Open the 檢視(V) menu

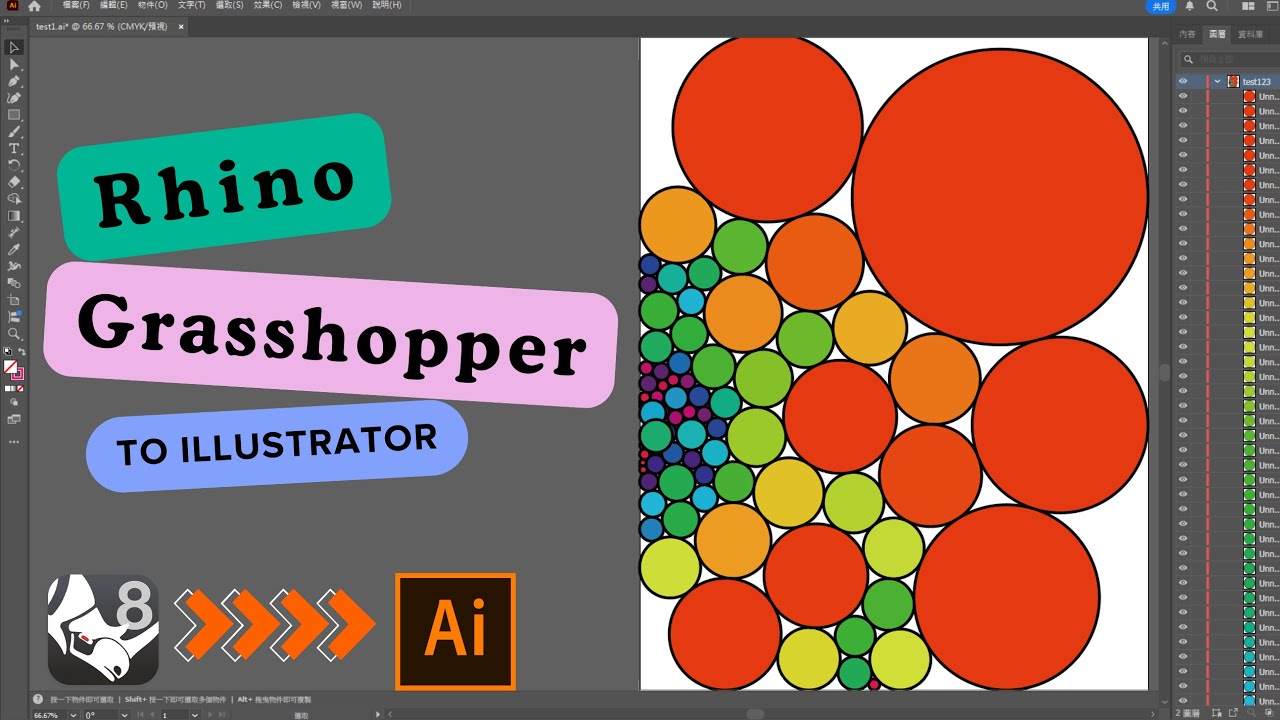pos(307,6)
